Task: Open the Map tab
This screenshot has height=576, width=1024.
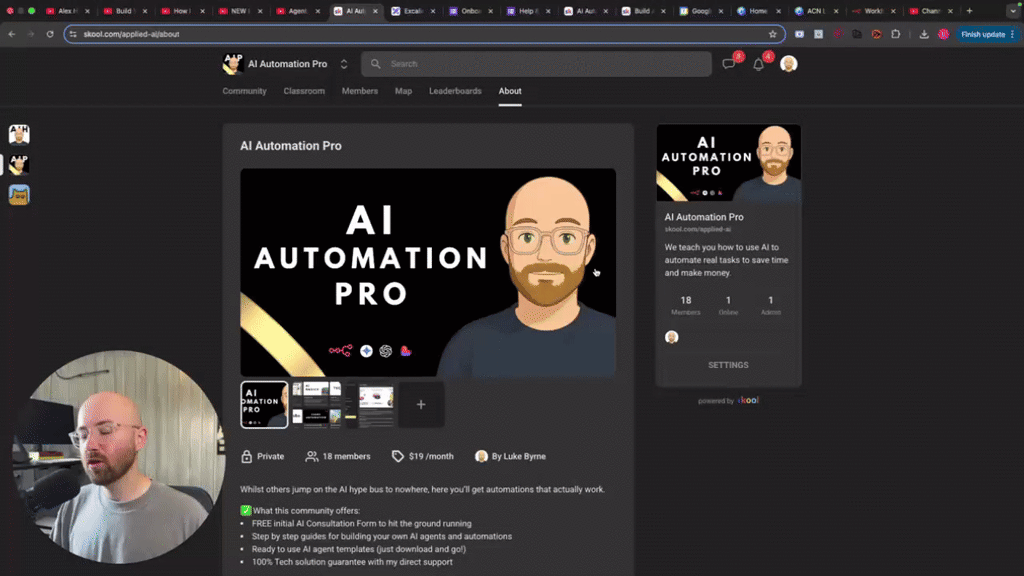Action: point(403,91)
